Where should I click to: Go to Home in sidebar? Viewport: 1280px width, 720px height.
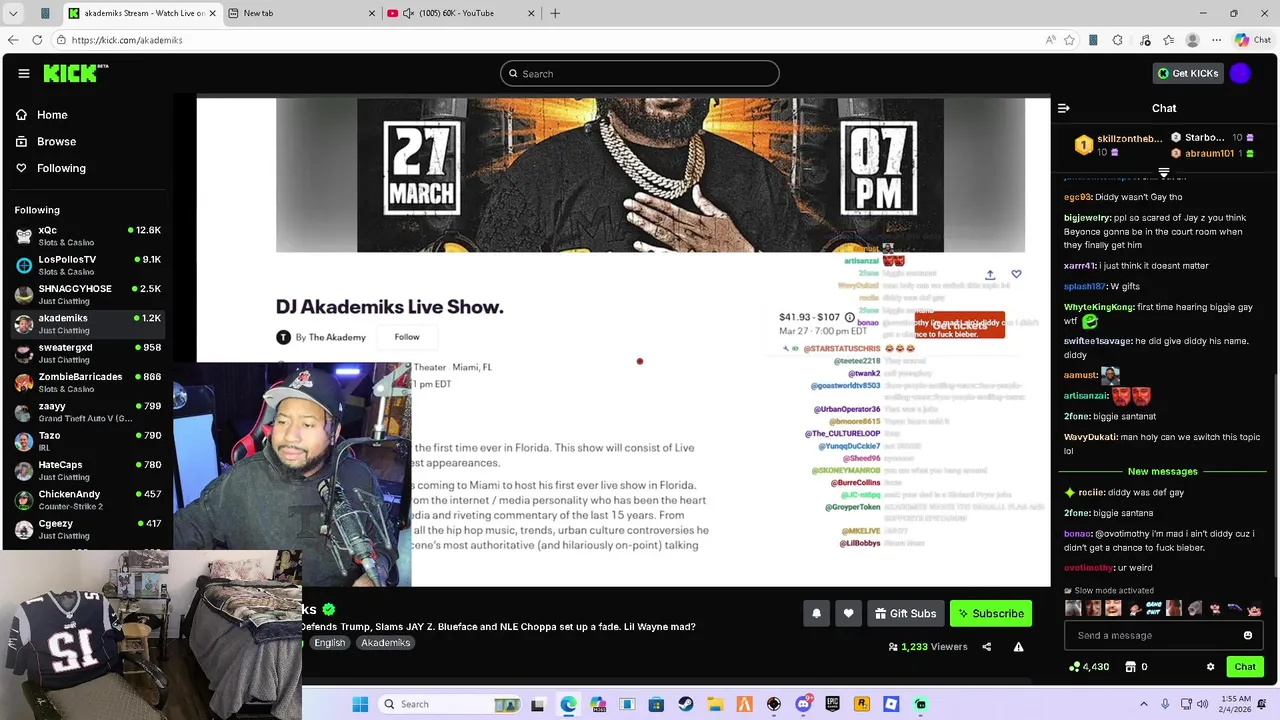click(42, 115)
